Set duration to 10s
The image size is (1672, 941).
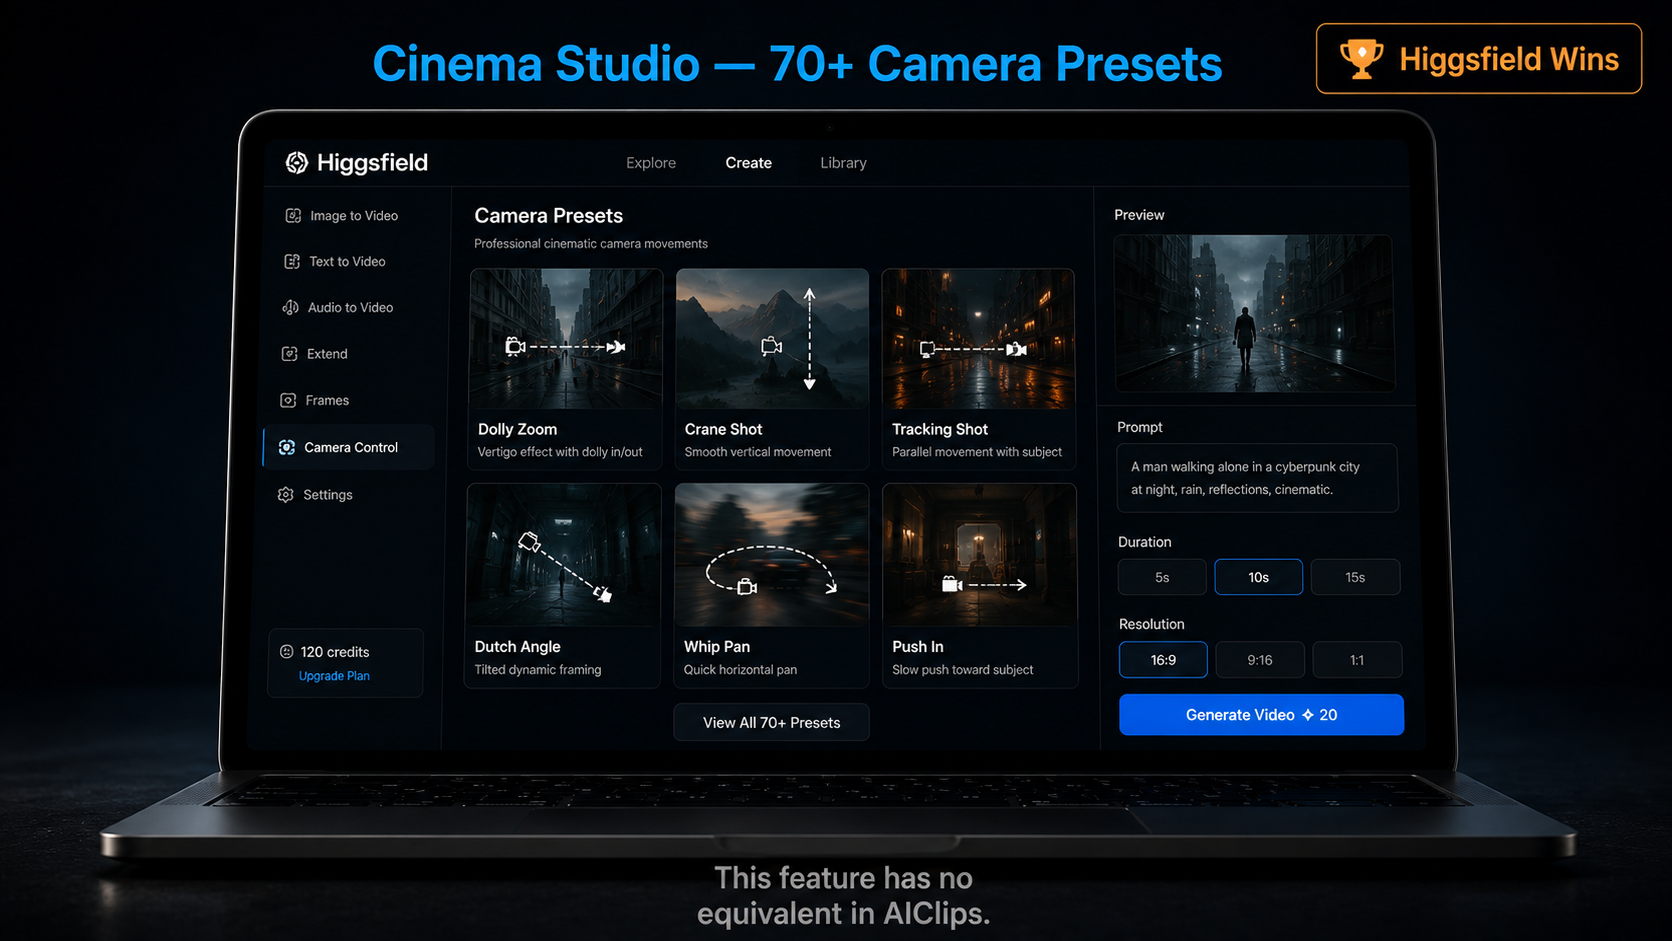[1259, 577]
